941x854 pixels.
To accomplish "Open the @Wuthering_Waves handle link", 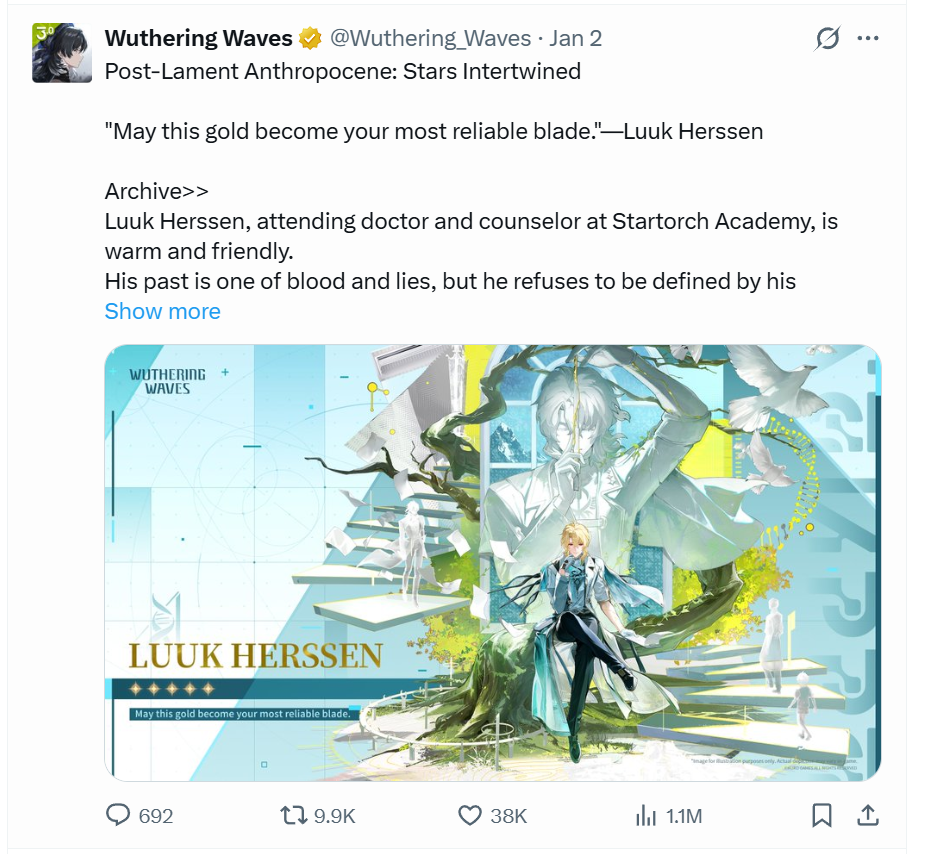I will coord(430,38).
